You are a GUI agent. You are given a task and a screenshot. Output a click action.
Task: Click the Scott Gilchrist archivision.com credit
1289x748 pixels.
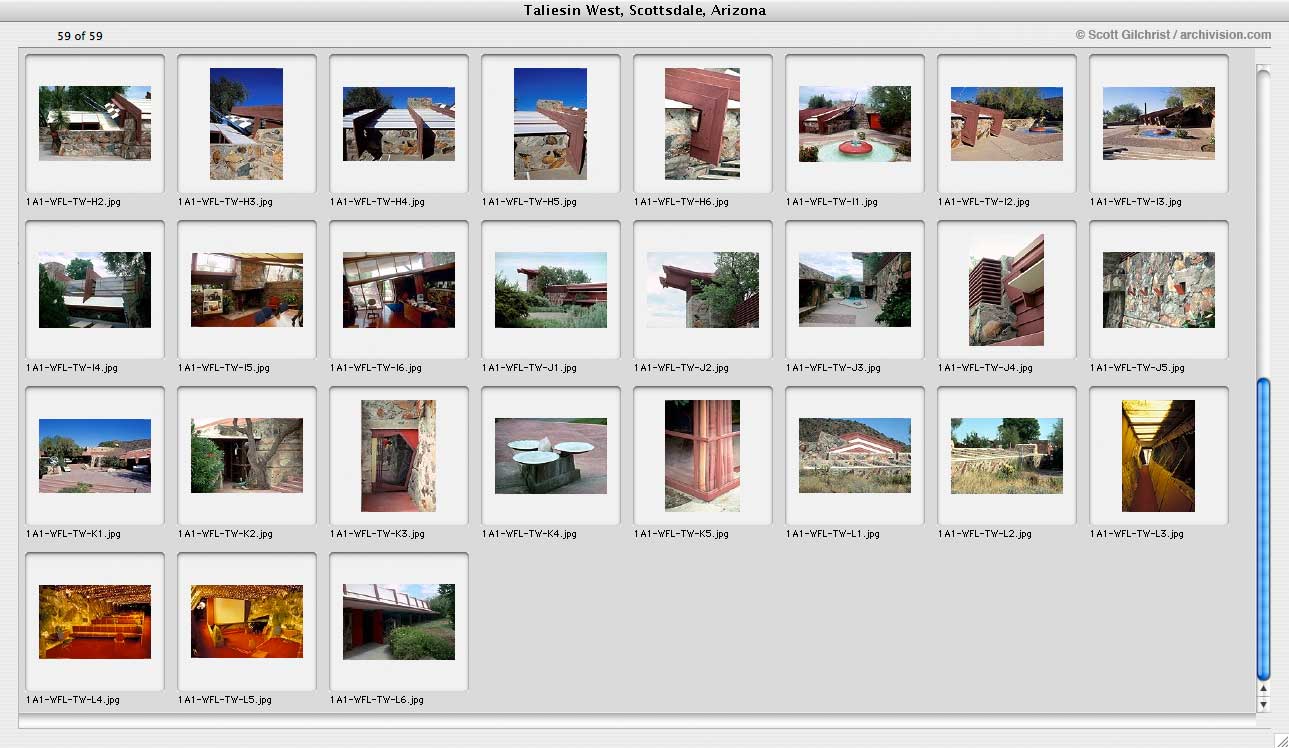tap(1173, 35)
